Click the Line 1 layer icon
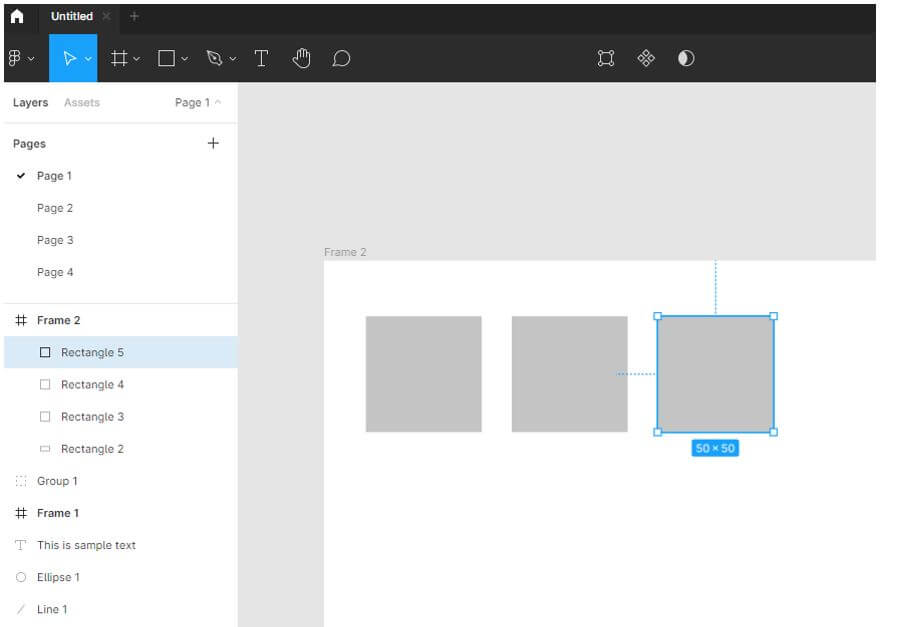 tap(21, 609)
